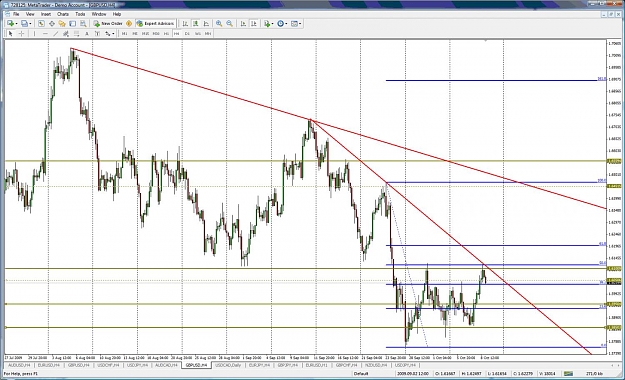The width and height of the screenshot is (625, 380).
Task: Toggle Chart Shift
Action: point(254,24)
